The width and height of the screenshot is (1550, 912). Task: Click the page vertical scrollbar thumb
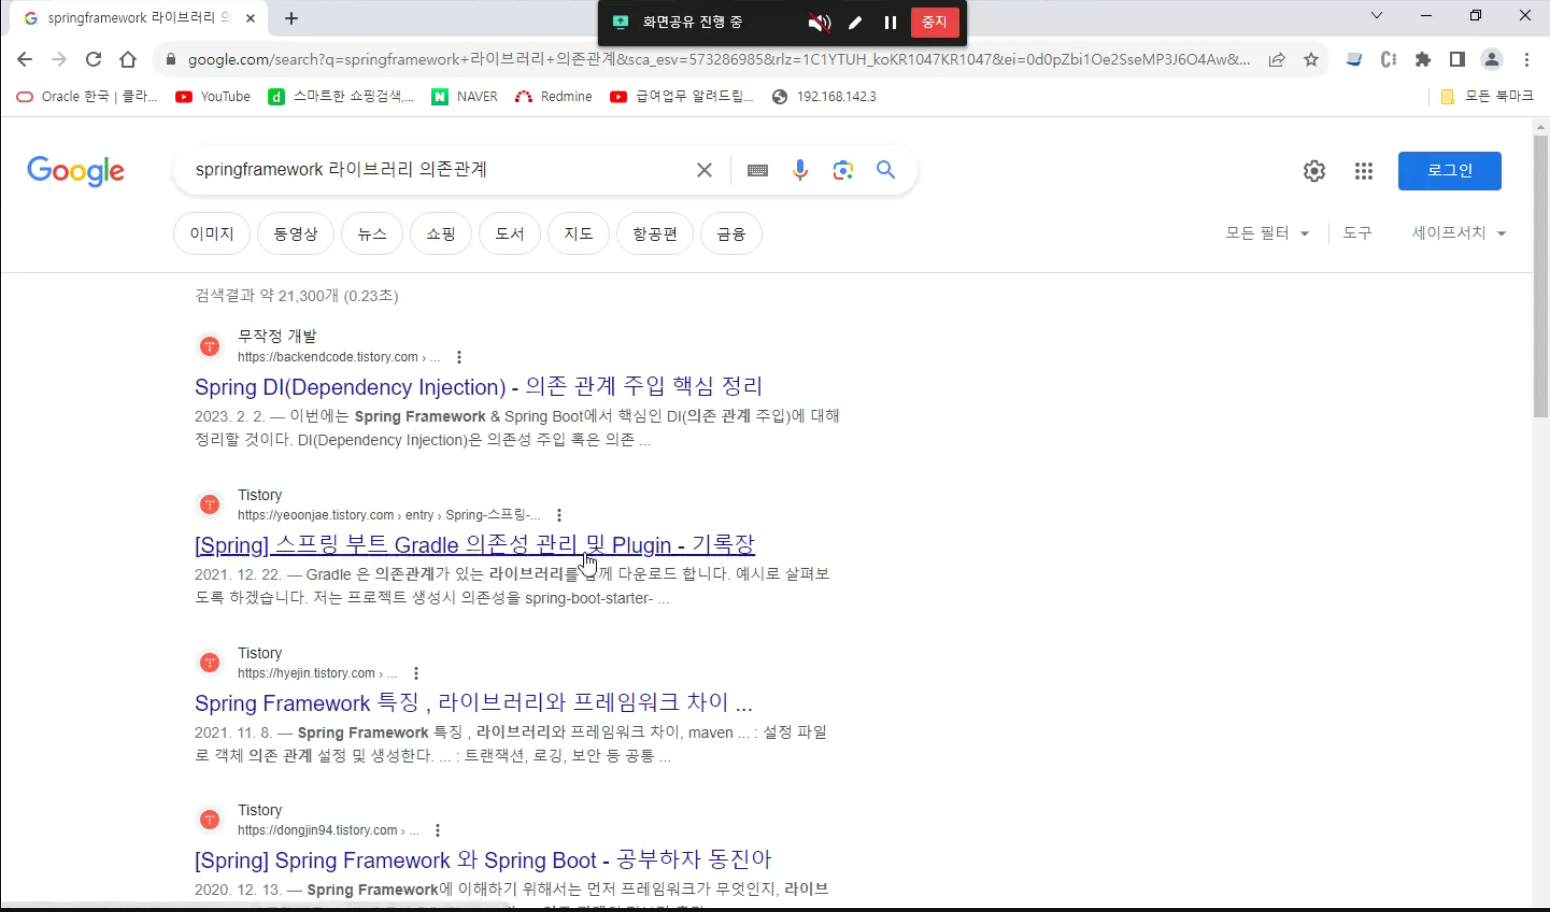1540,275
